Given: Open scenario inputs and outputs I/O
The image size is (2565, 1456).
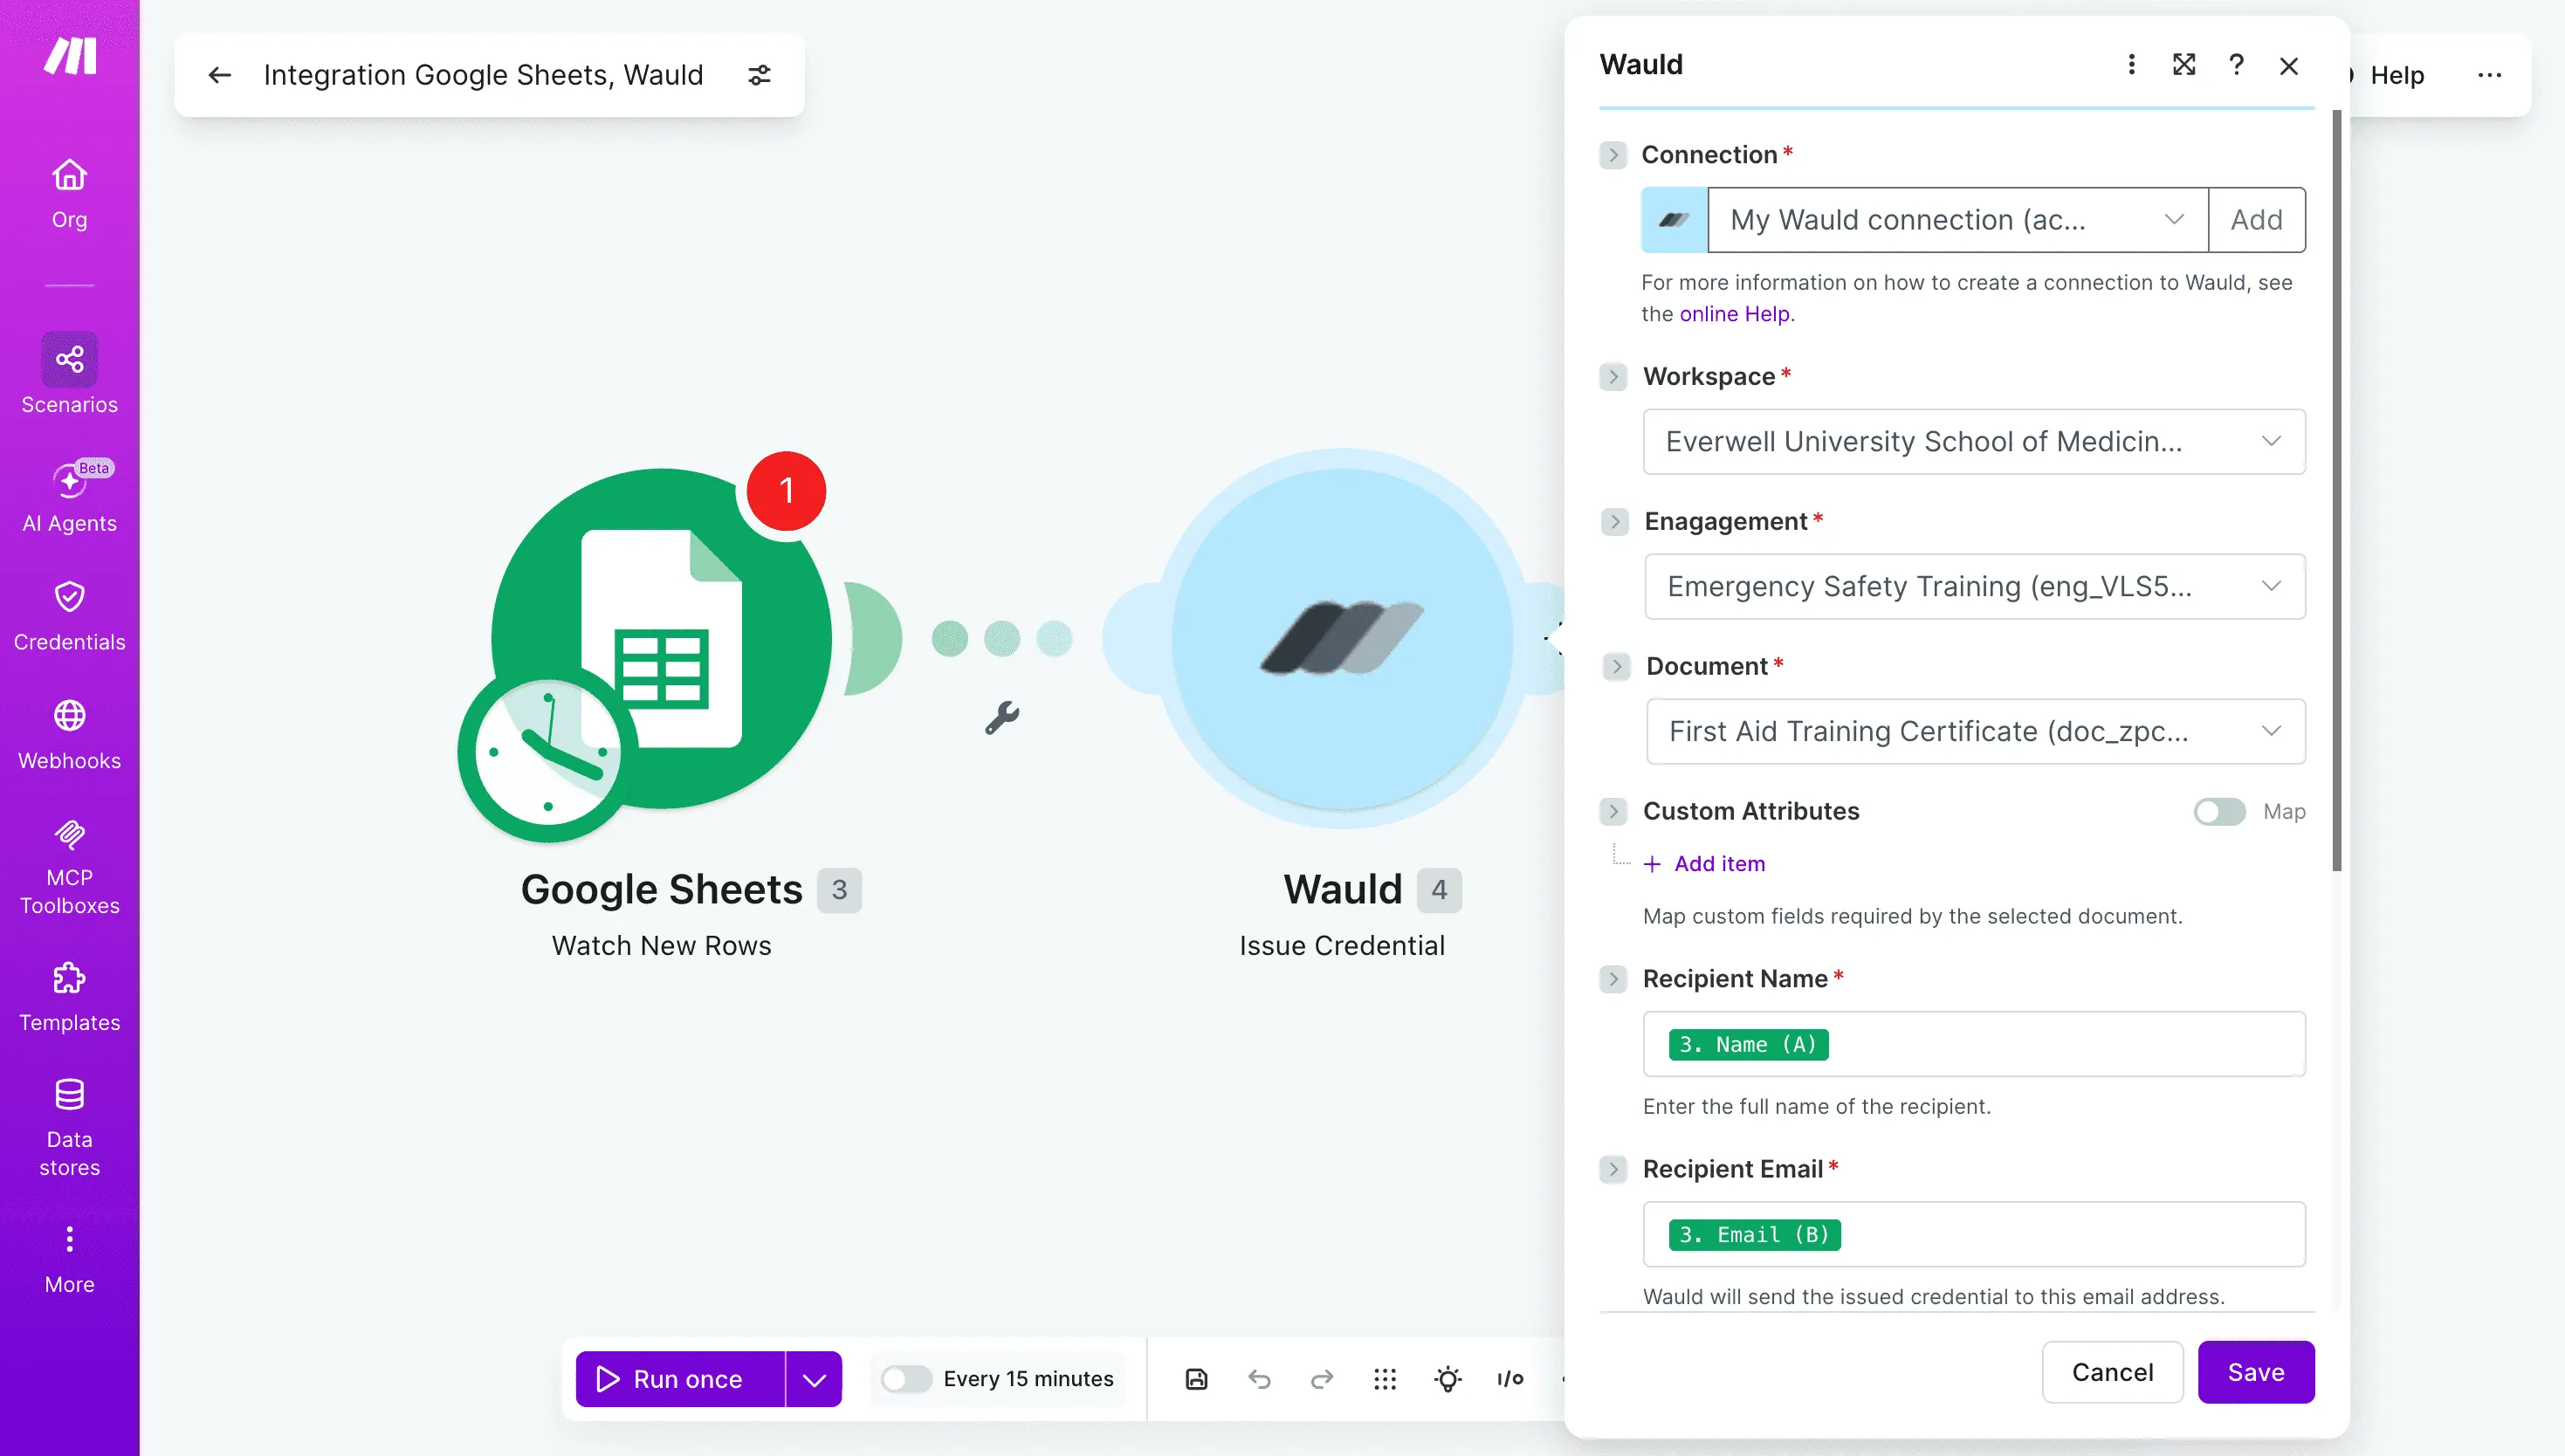Looking at the screenshot, I should pos(1510,1379).
